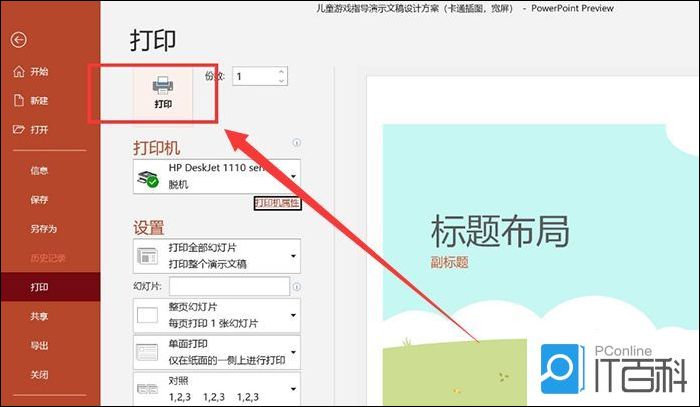Click the 打印全部幻灯片 slides icon

click(147, 256)
